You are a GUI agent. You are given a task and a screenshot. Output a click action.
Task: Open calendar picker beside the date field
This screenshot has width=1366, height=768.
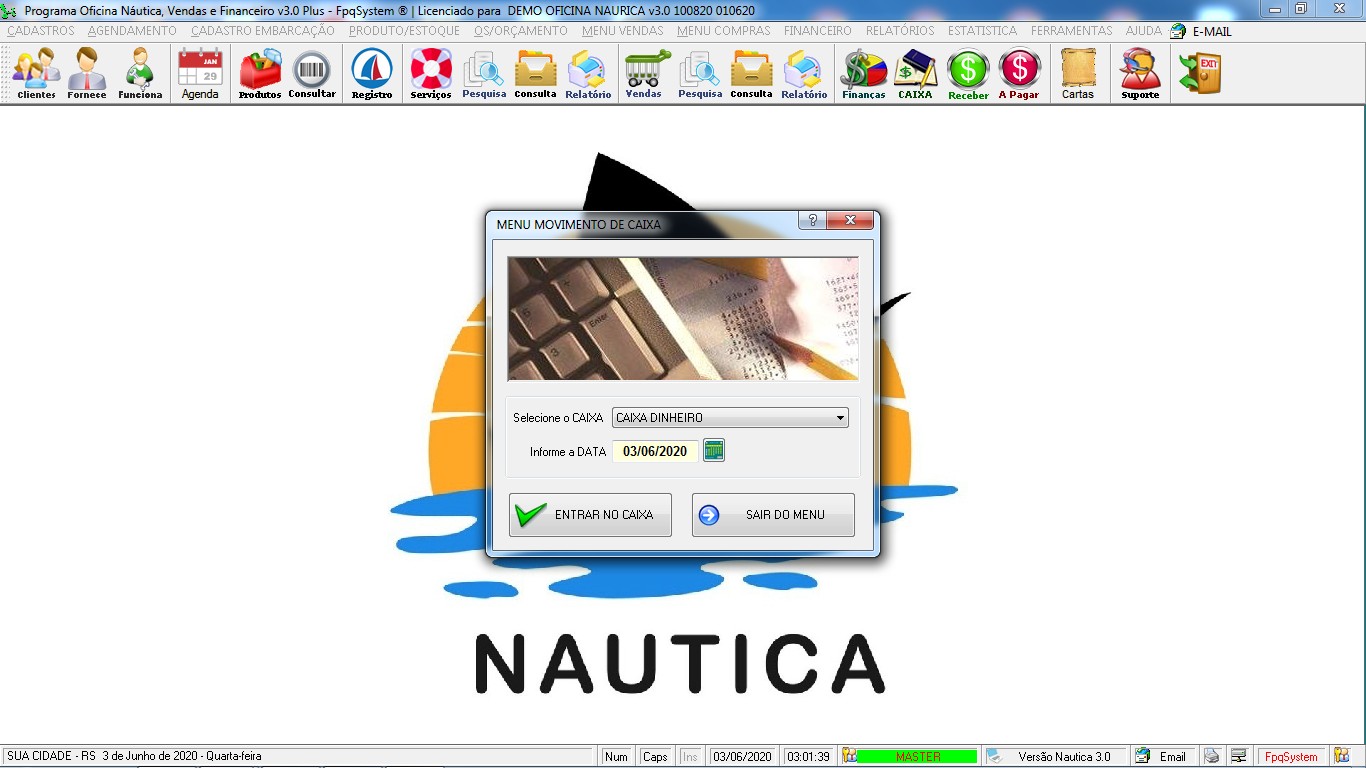(x=713, y=451)
